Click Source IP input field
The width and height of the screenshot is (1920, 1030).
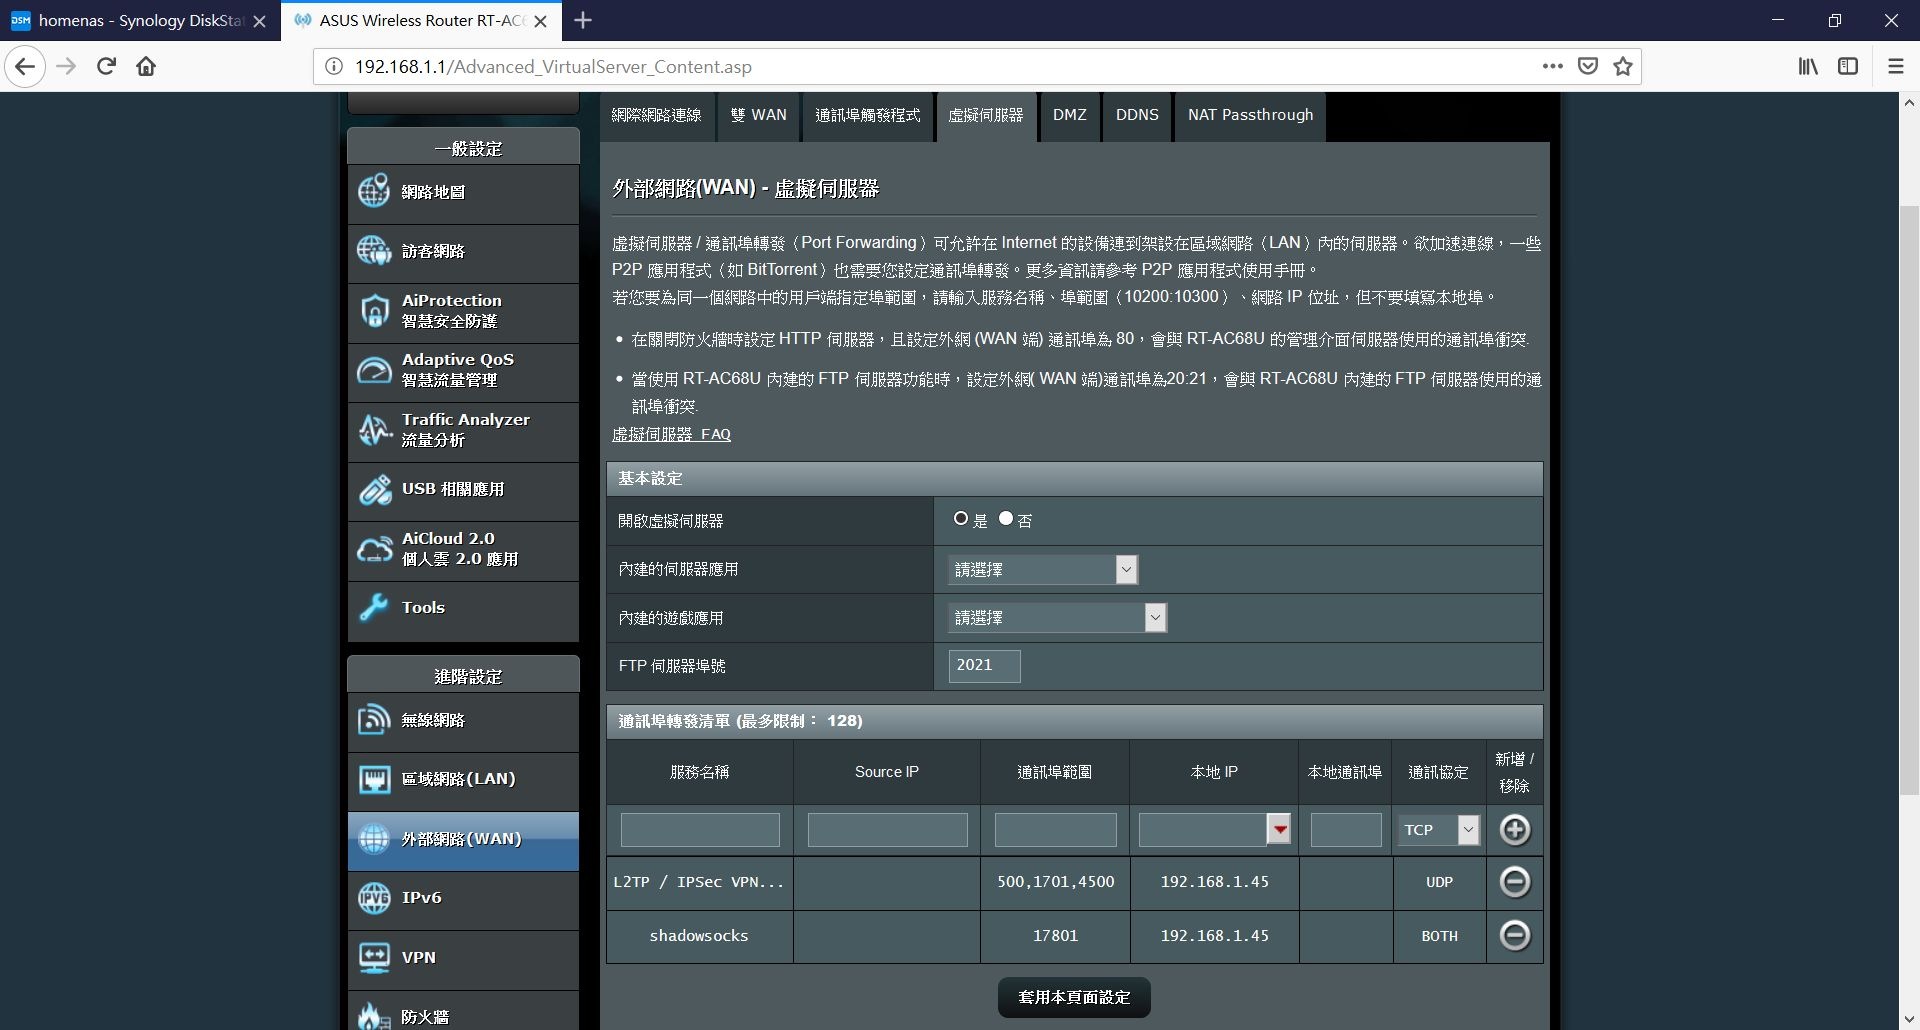[887, 829]
